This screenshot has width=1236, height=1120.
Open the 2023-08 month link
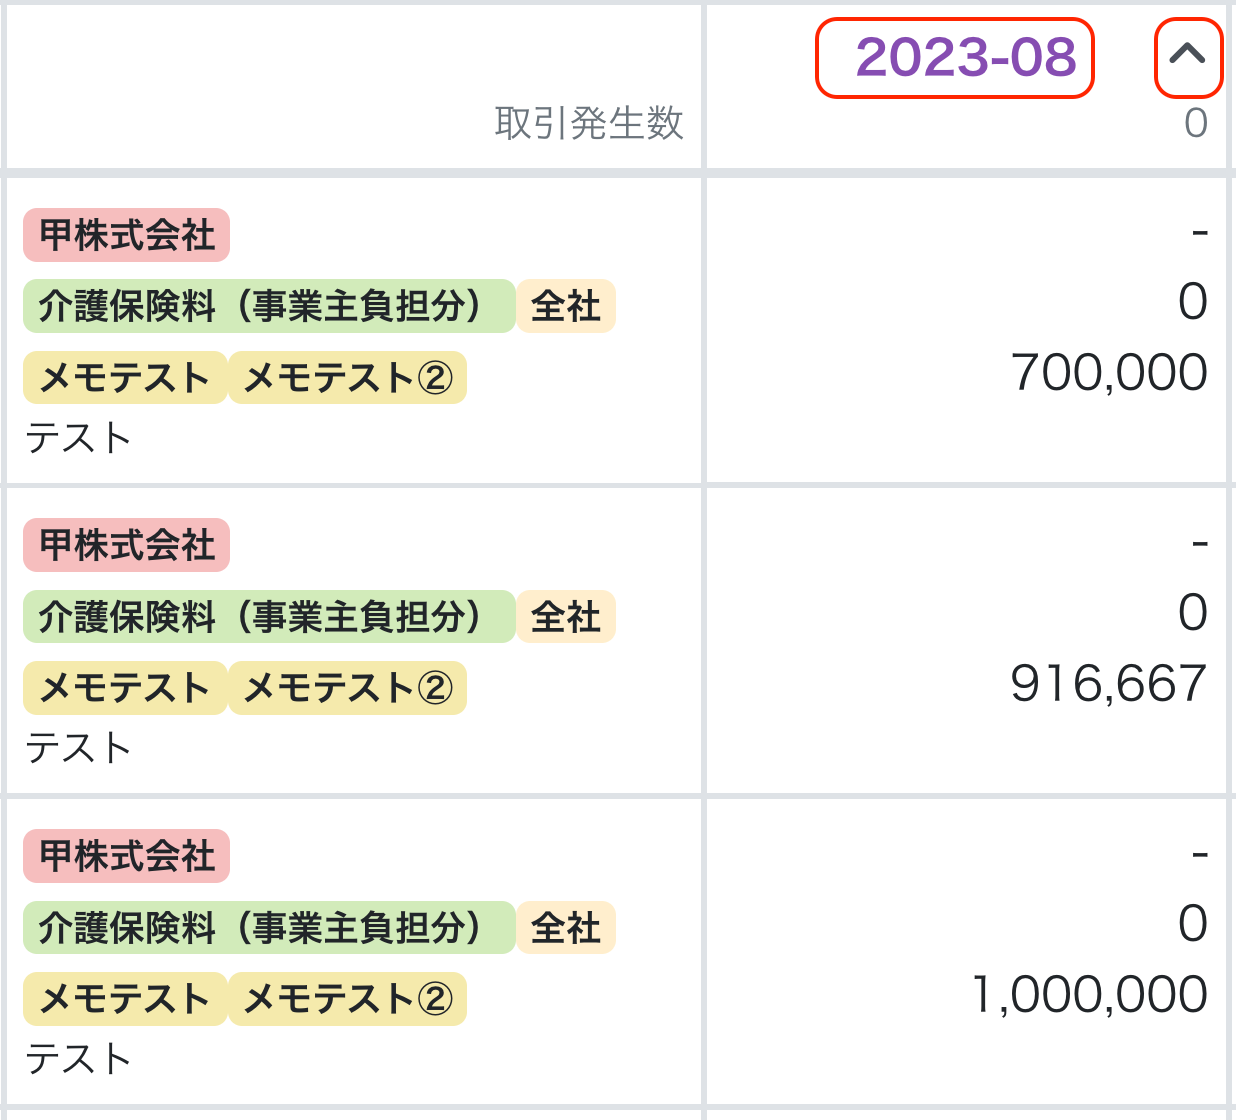click(966, 58)
